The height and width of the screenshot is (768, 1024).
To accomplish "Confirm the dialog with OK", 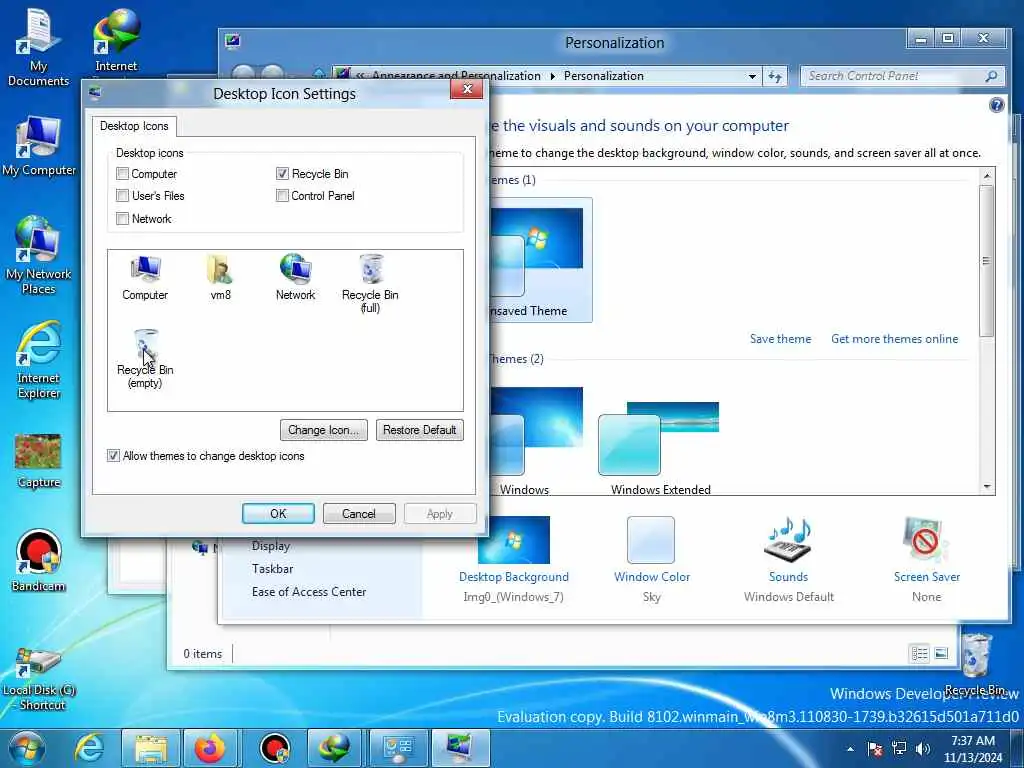I will [x=278, y=513].
